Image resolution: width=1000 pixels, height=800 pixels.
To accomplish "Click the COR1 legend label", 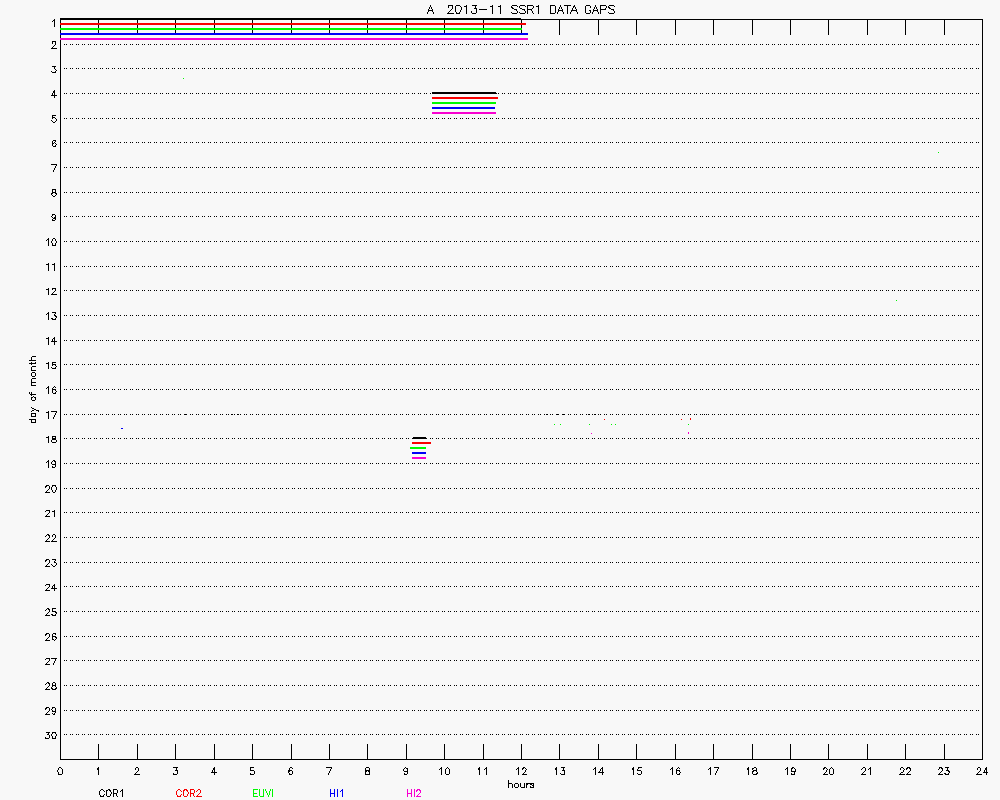I will click(x=110, y=793).
